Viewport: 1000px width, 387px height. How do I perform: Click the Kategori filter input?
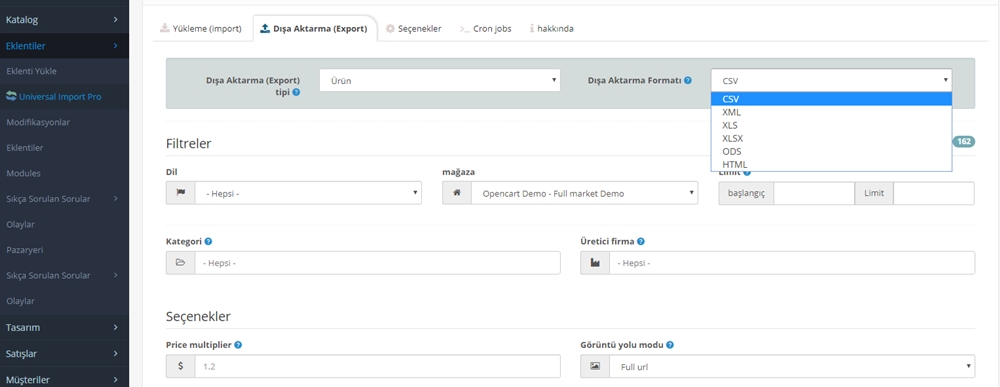point(378,263)
